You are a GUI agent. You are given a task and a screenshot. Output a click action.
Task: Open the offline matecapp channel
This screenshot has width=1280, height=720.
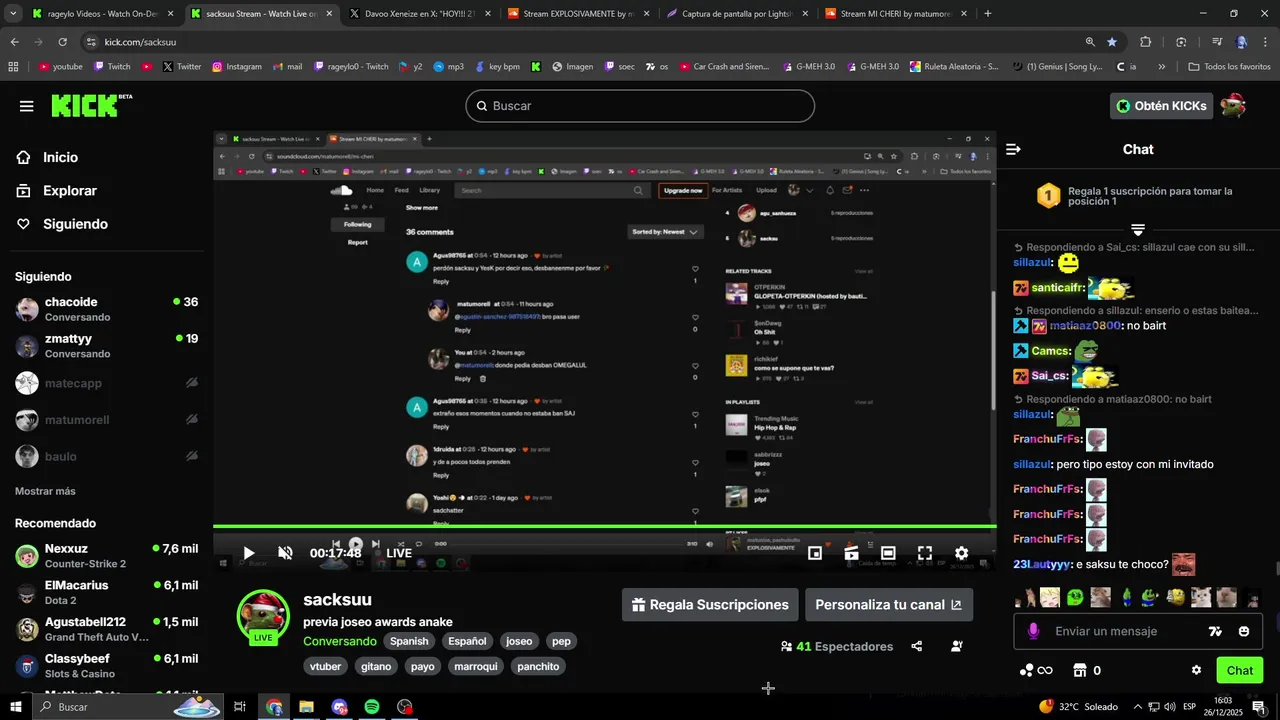tap(106, 383)
